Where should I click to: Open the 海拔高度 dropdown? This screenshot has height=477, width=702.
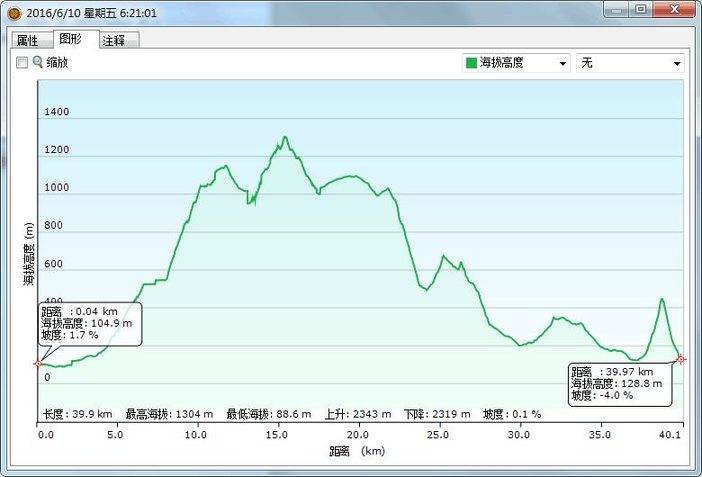click(x=515, y=63)
